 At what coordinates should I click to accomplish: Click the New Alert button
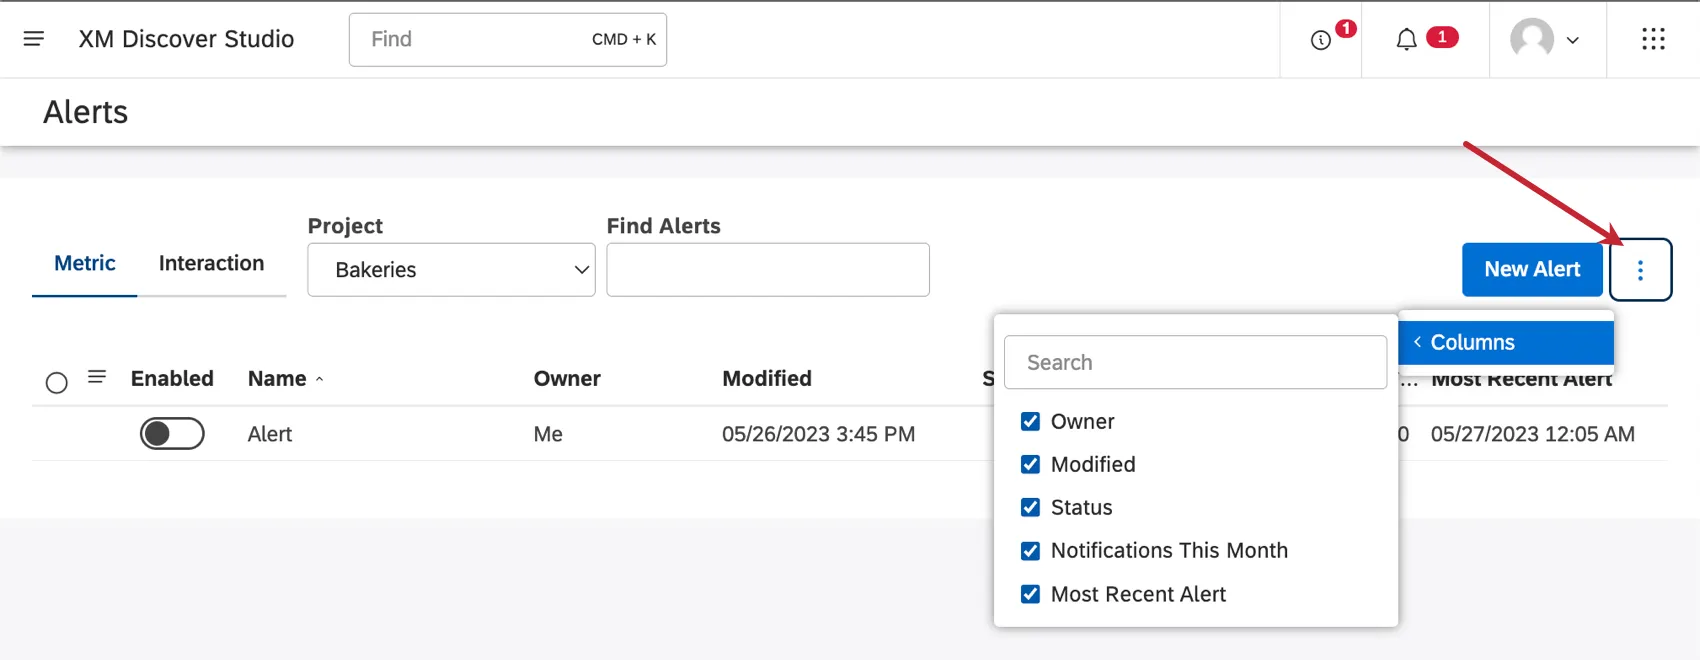click(1531, 270)
